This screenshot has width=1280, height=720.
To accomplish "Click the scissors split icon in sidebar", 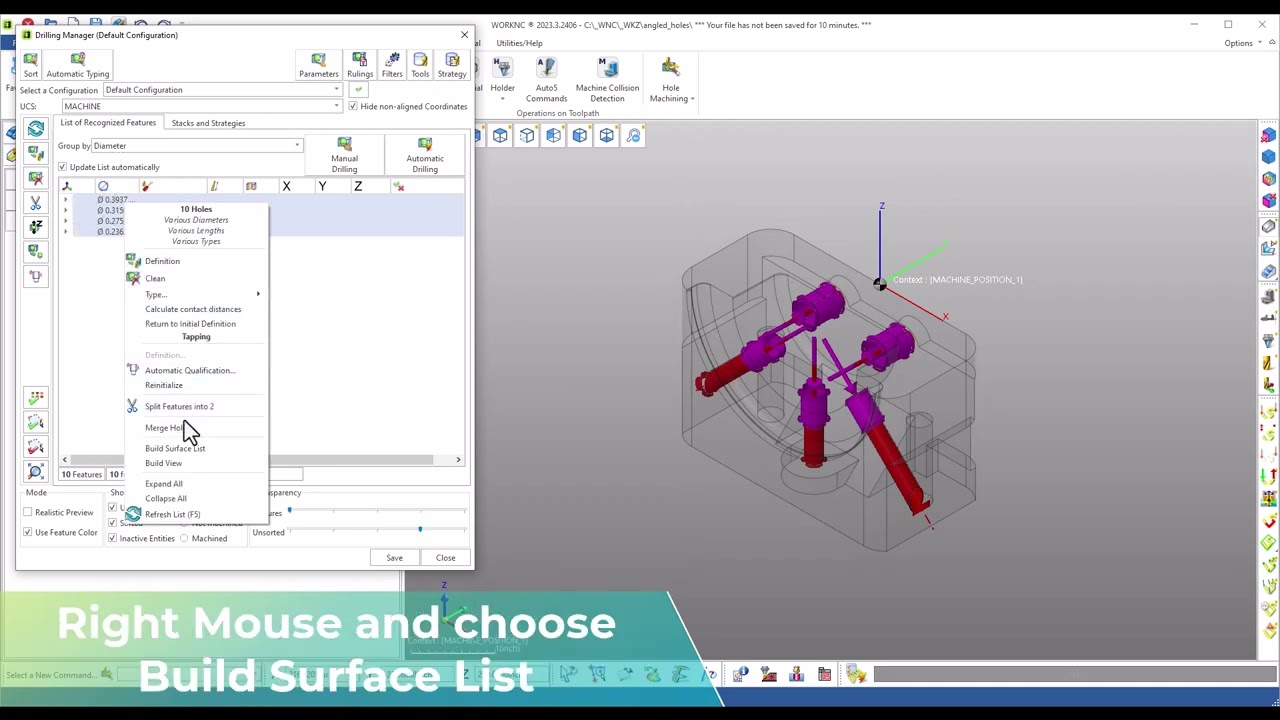I will pos(36,203).
